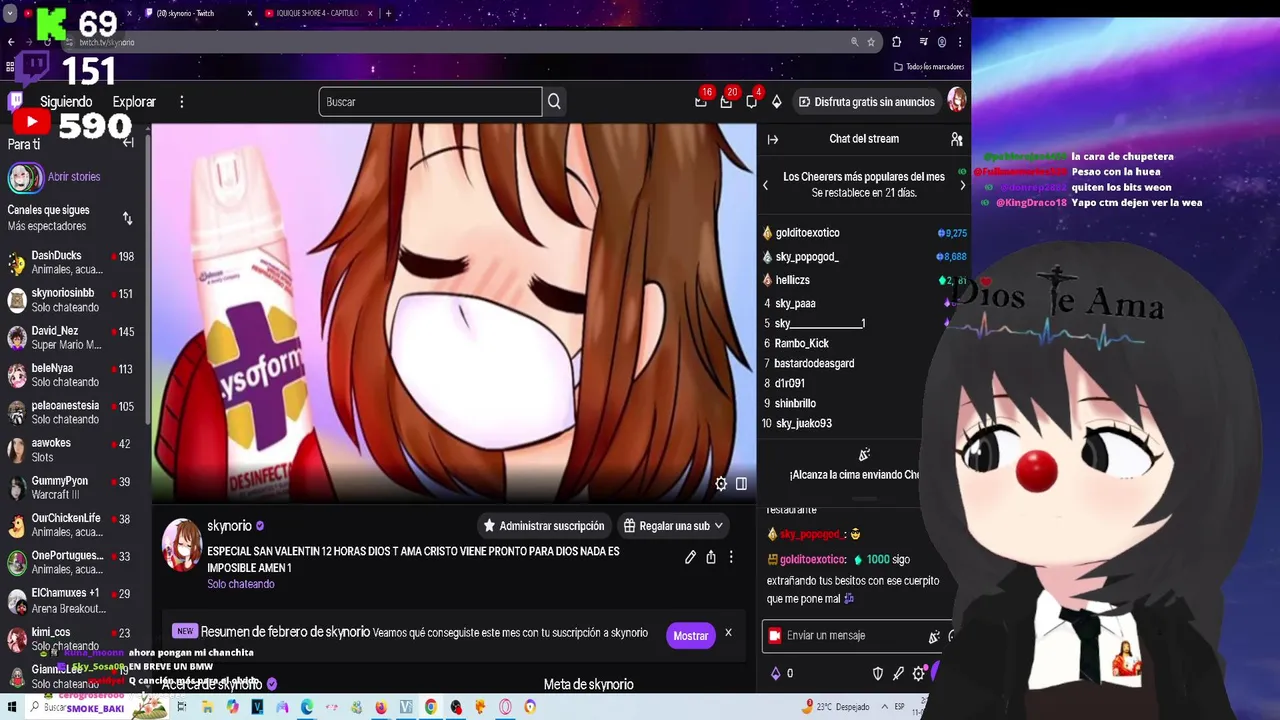Open chat settings gear icon

click(x=919, y=674)
